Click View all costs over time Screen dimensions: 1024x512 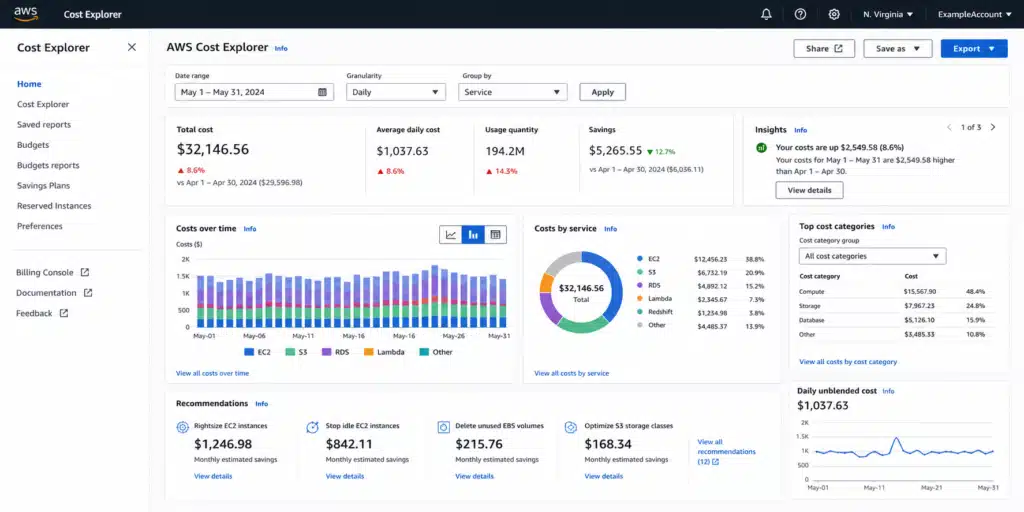pyautogui.click(x=212, y=373)
